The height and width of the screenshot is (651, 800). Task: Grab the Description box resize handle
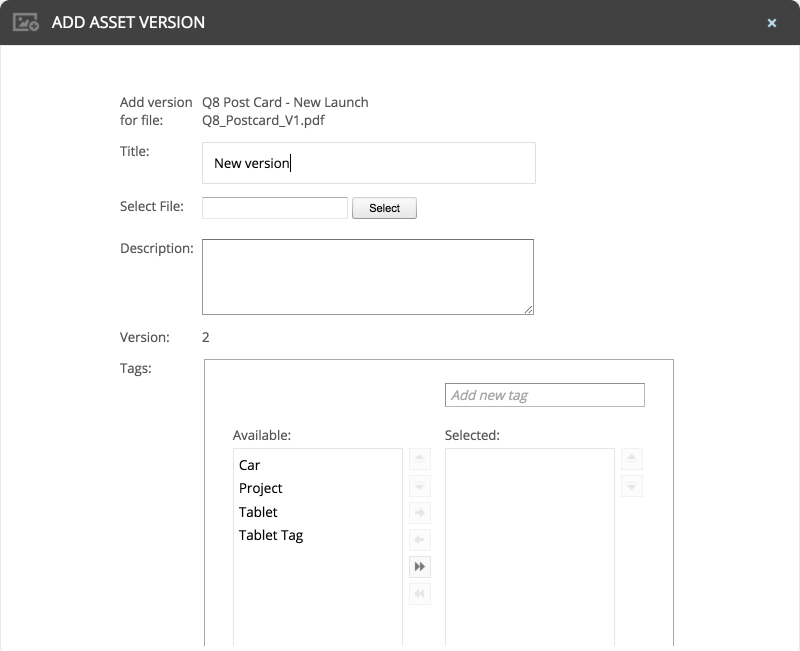click(528, 309)
